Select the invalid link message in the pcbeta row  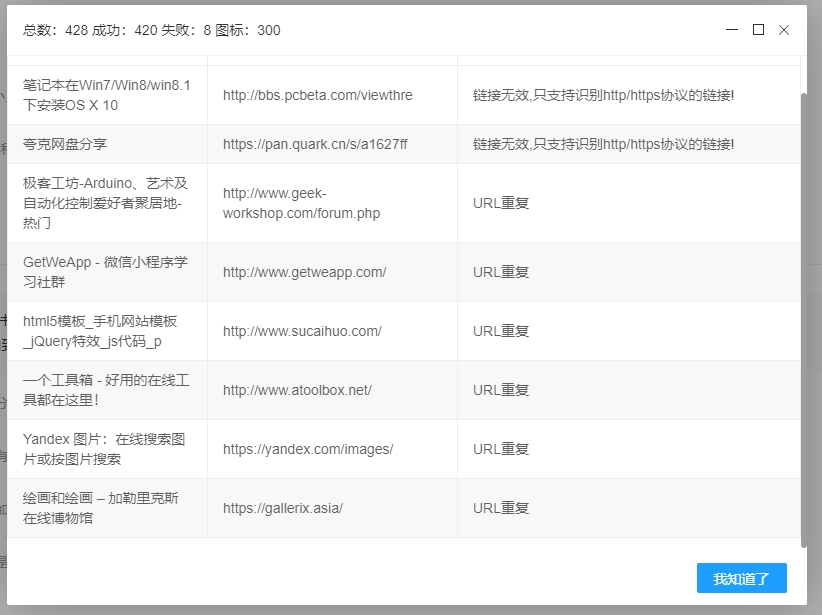point(603,95)
